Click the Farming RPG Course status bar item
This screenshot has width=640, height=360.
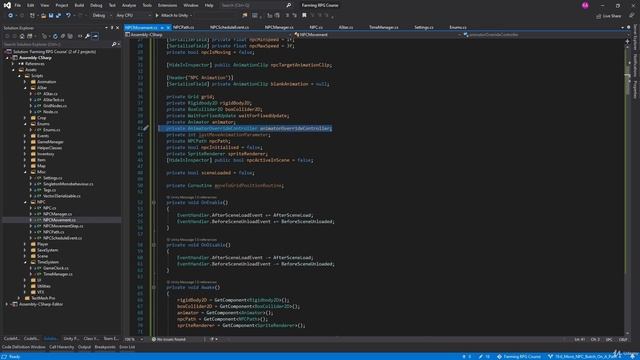click(519, 357)
